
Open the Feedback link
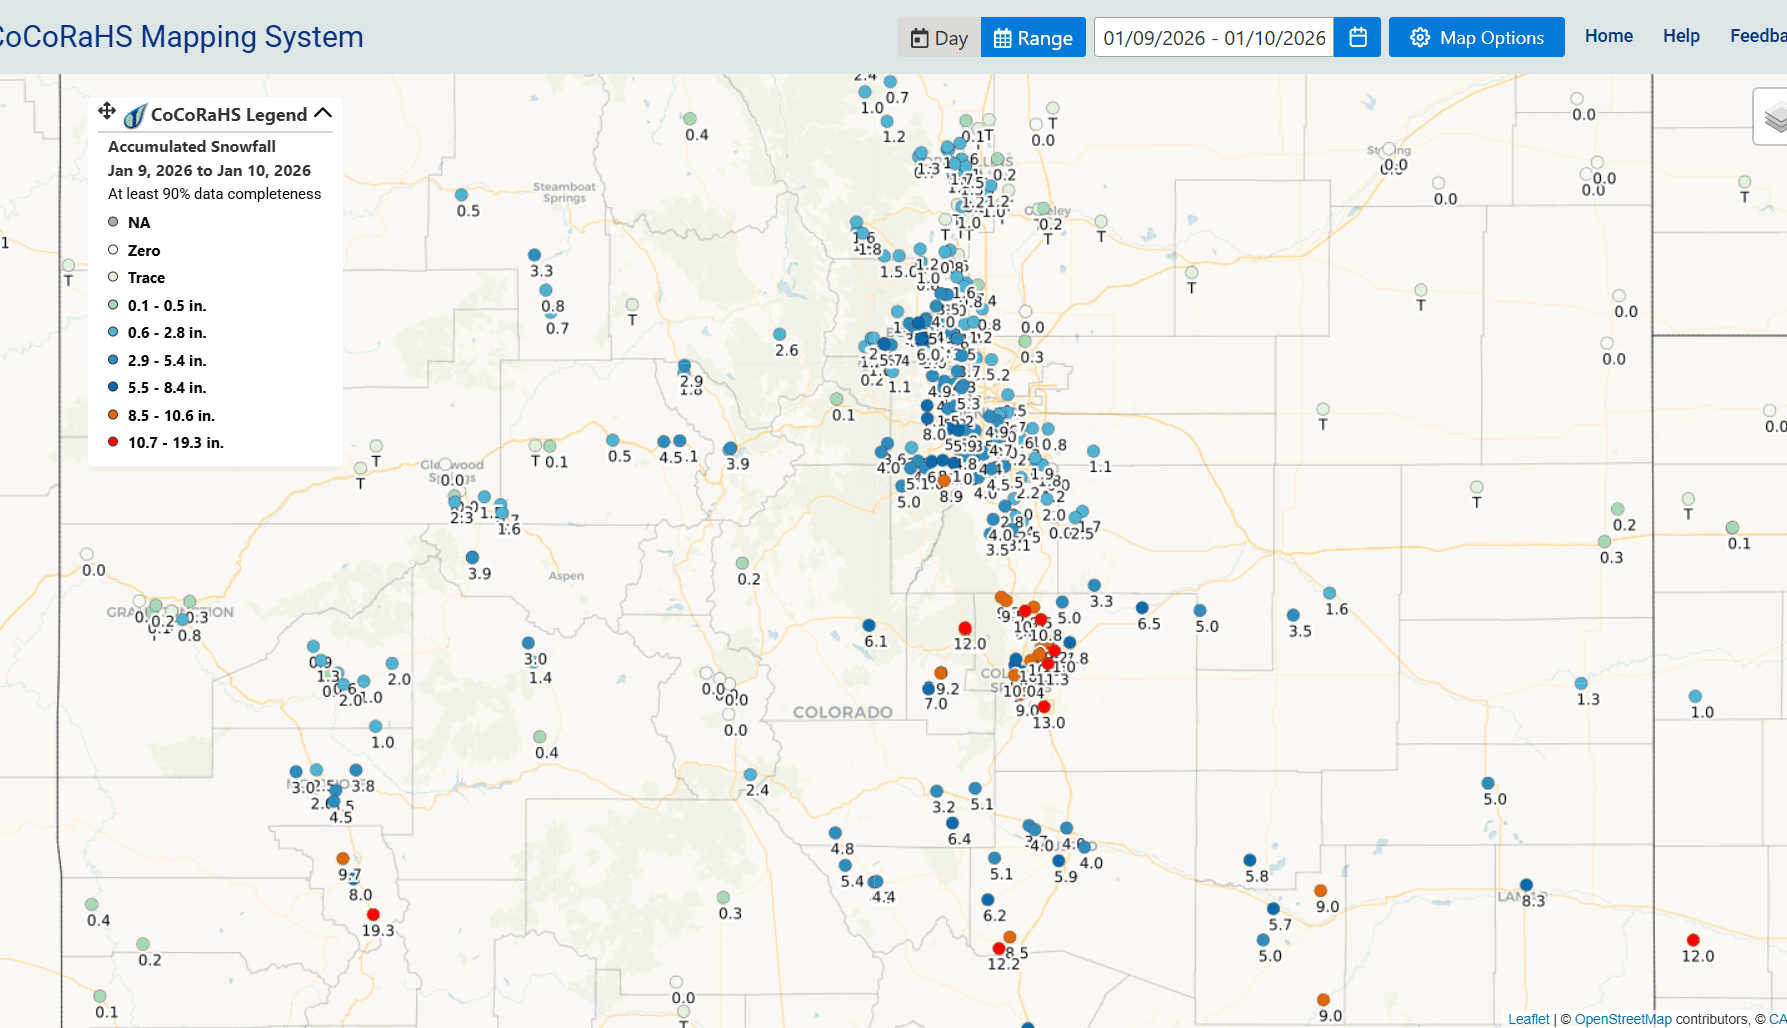click(x=1758, y=36)
